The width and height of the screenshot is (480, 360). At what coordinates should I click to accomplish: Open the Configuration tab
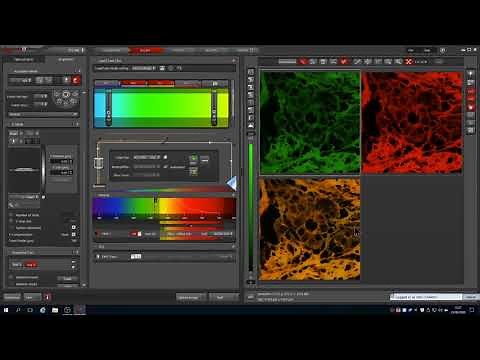(111, 50)
